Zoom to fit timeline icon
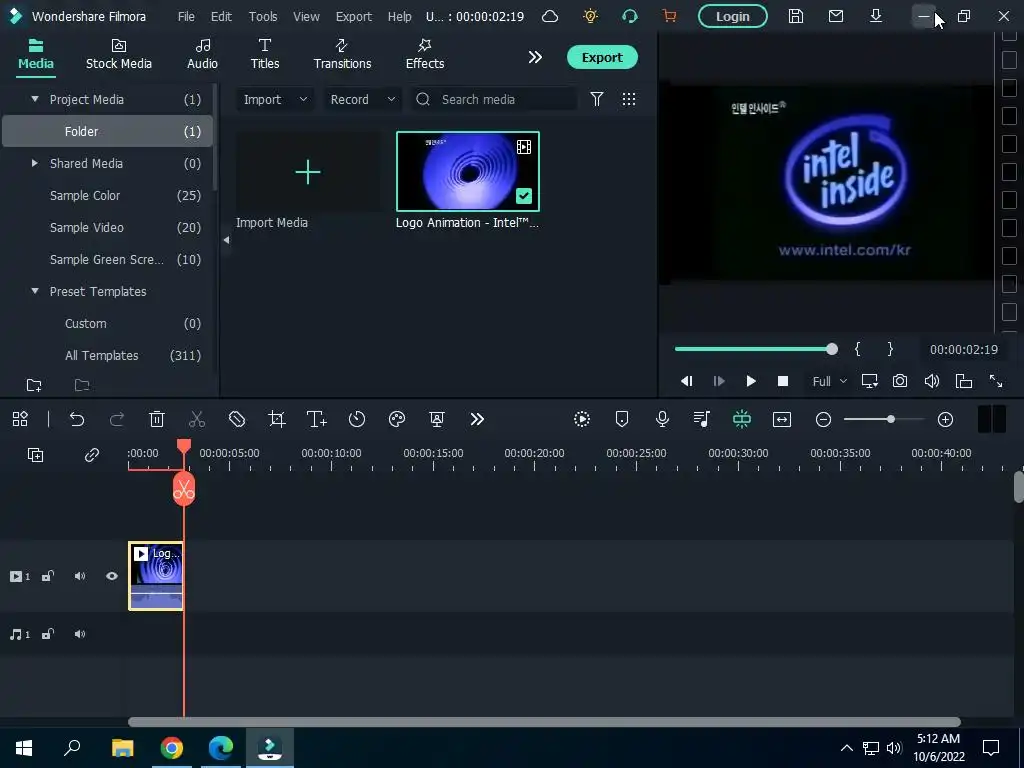Viewport: 1024px width, 768px height. pos(782,419)
